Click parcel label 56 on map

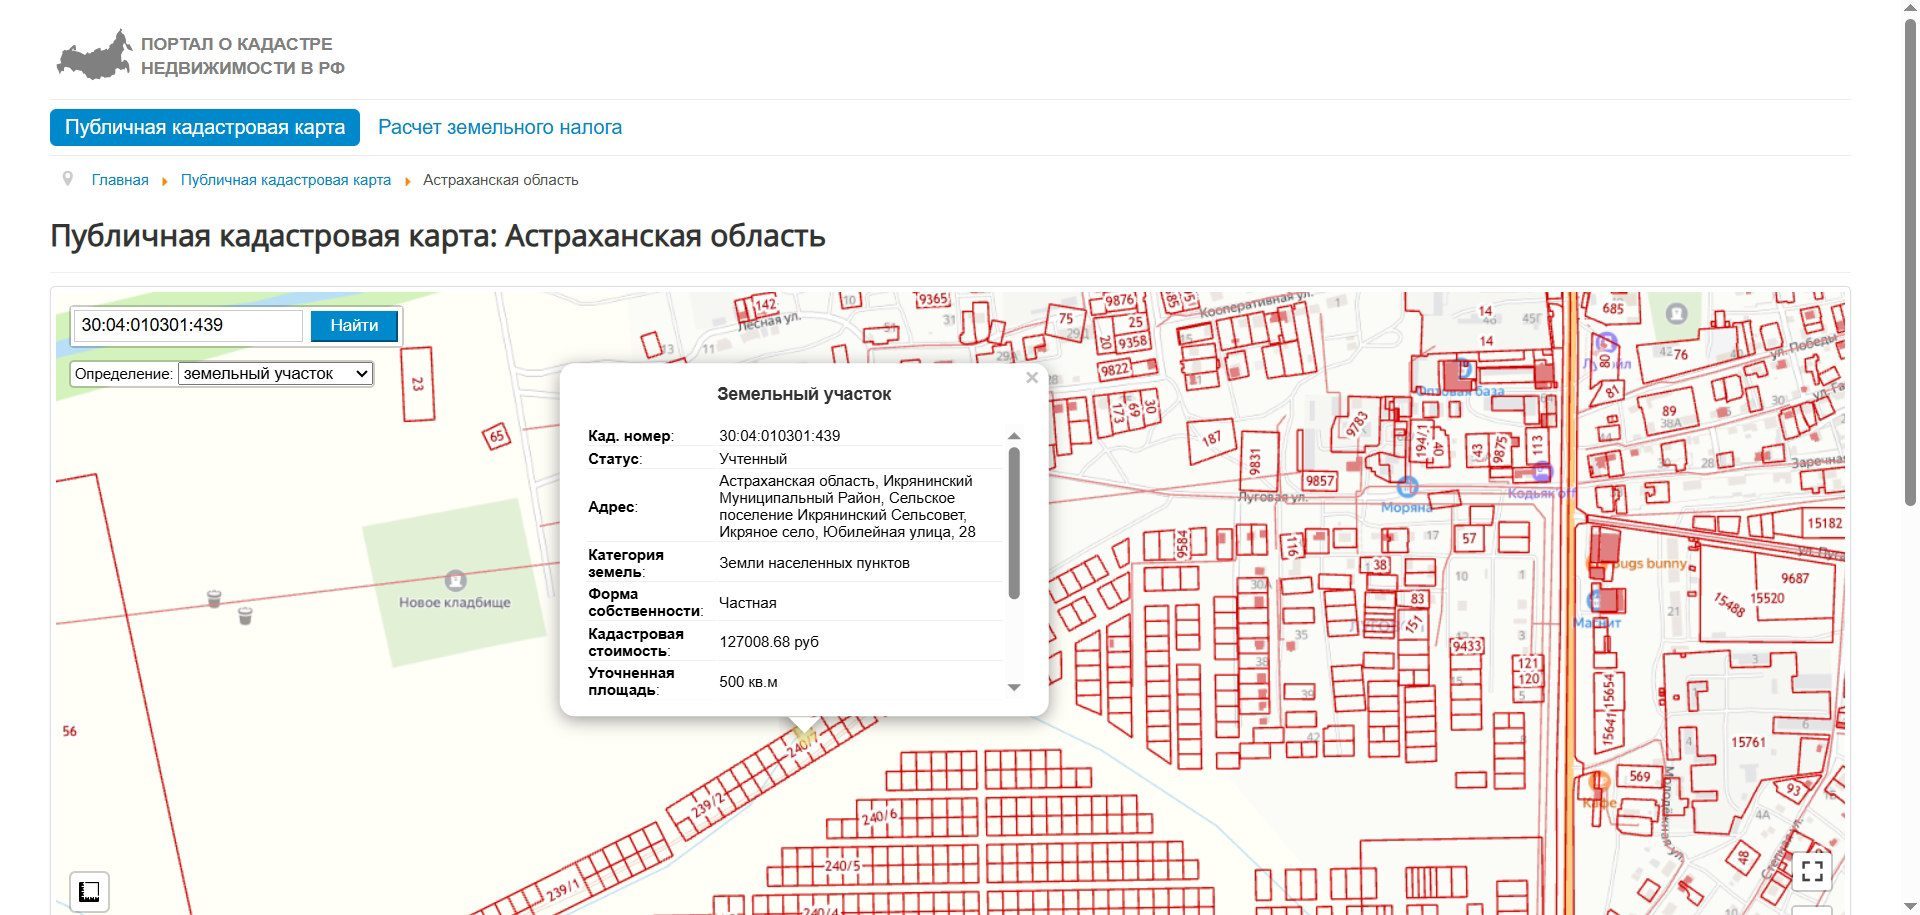coord(69,731)
